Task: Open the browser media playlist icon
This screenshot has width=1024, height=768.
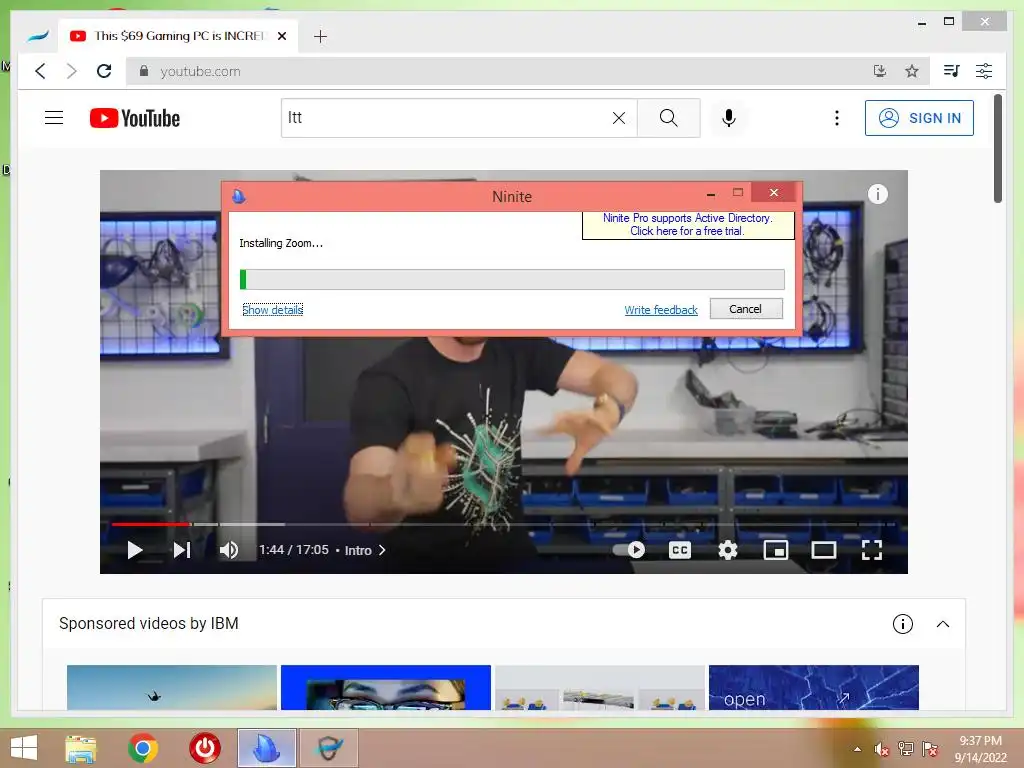Action: pos(952,71)
